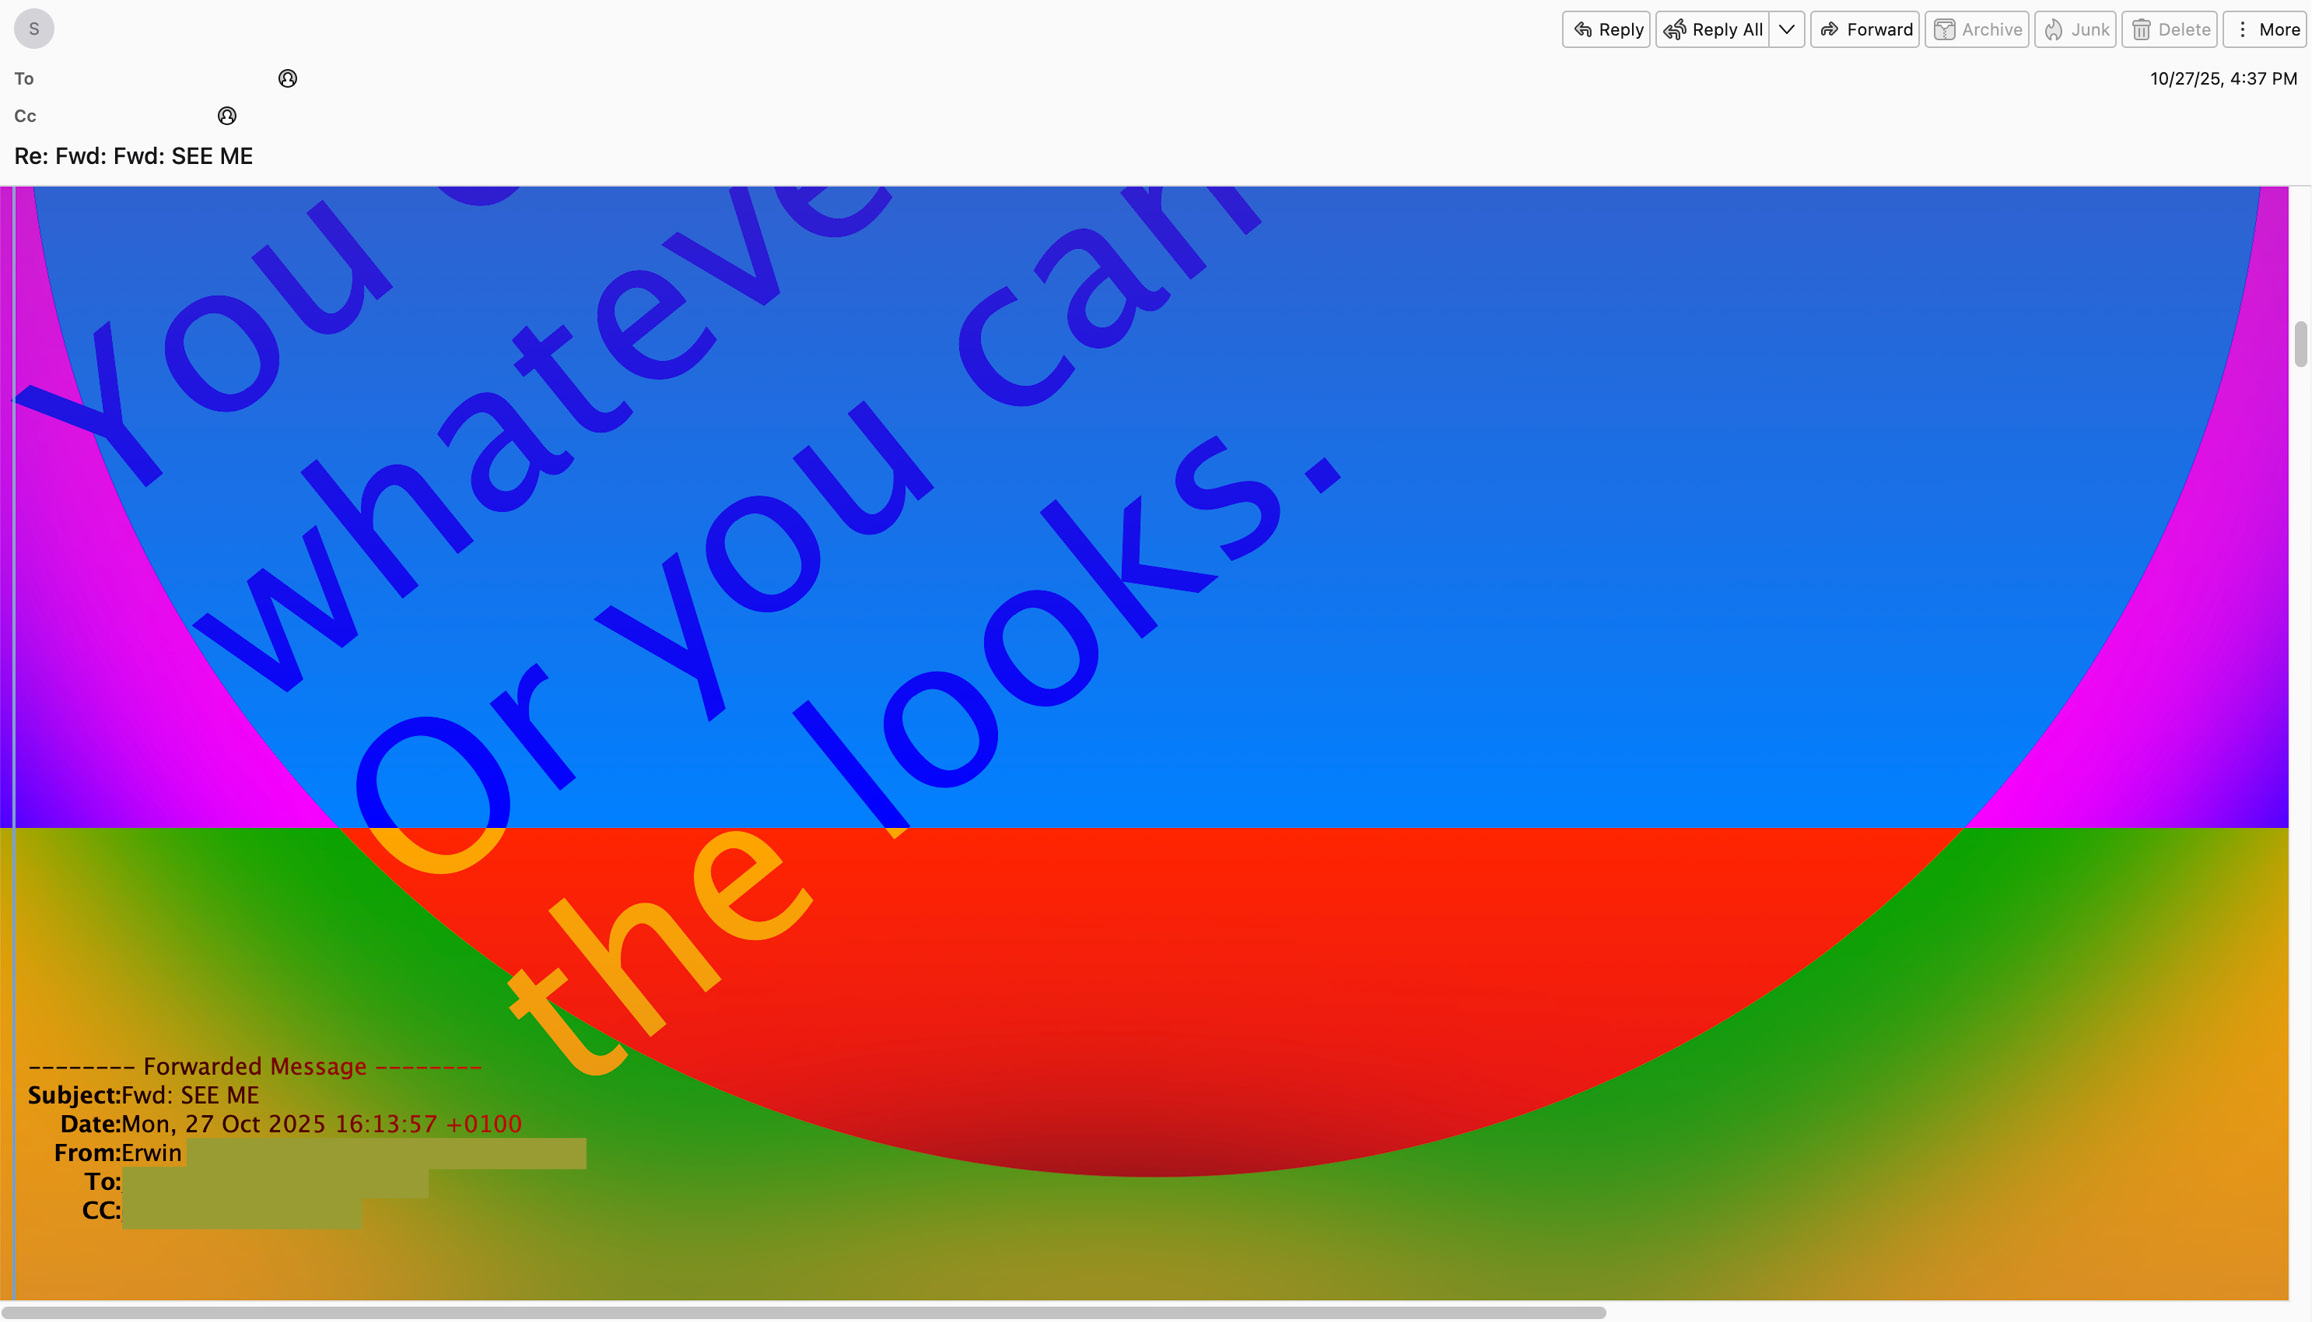Viewport: 2312px width, 1322px height.
Task: Click the Forwarded Message separator text
Action: [255, 1066]
